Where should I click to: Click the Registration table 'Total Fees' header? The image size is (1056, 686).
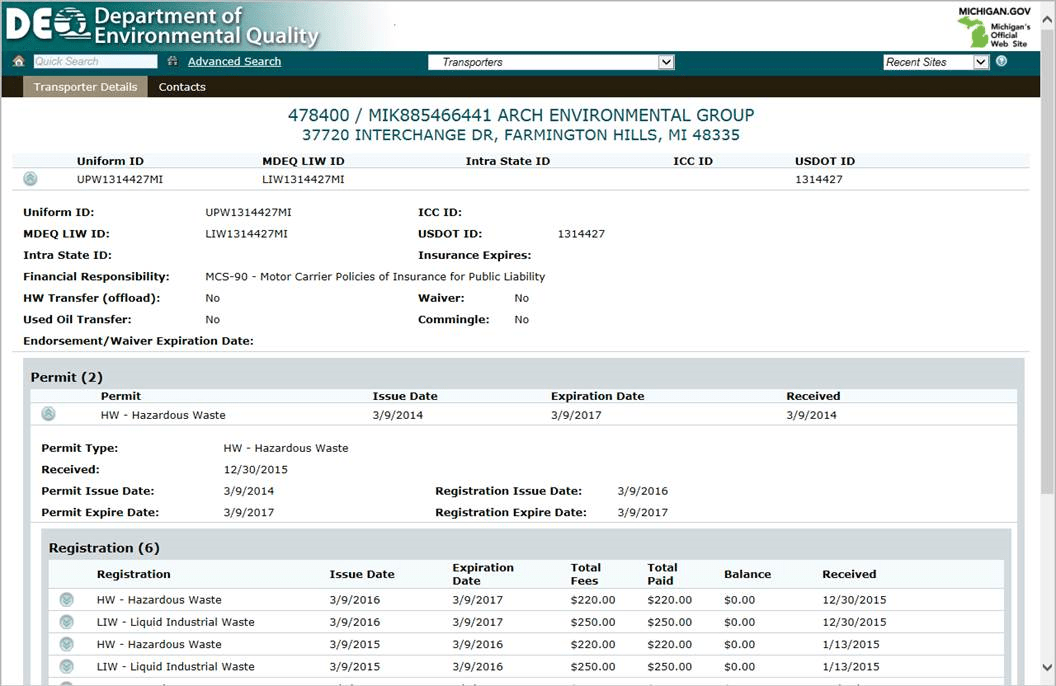point(585,574)
